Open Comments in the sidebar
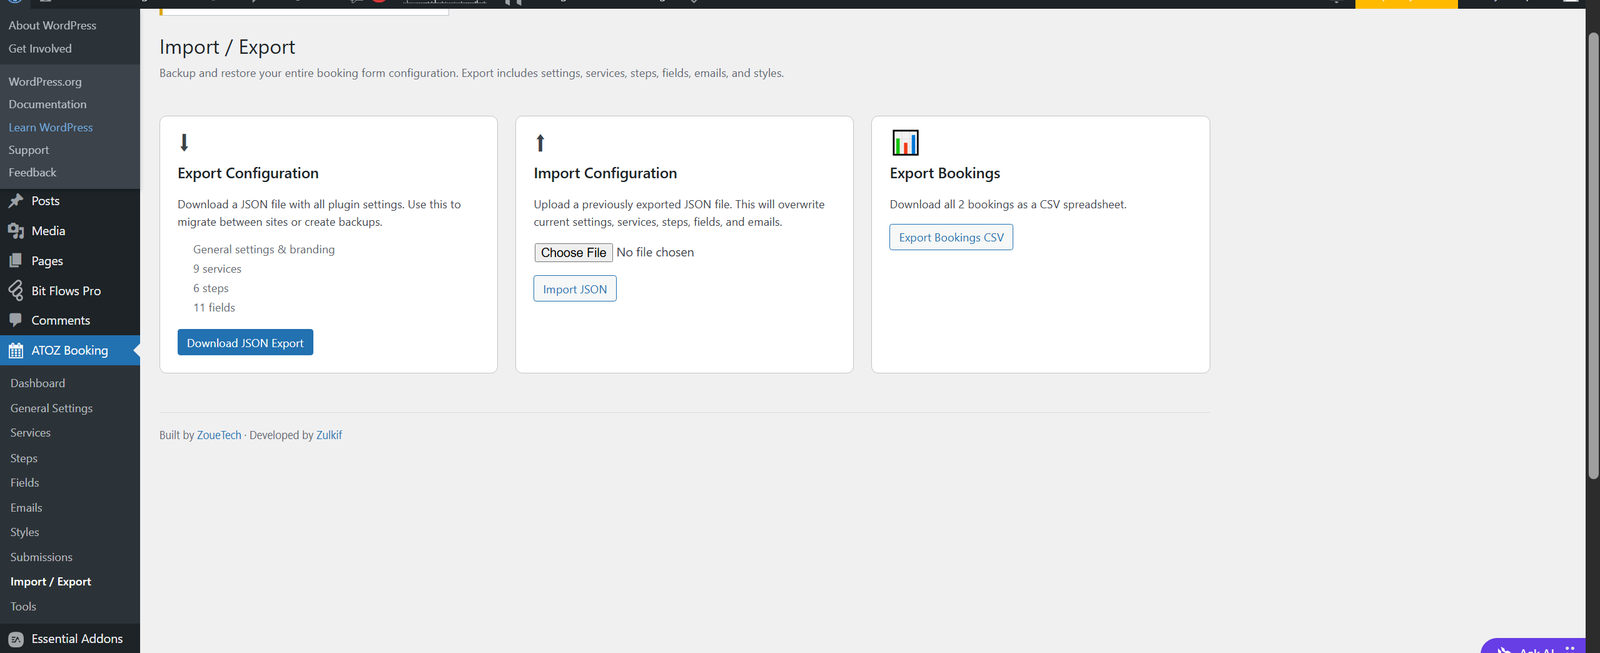The height and width of the screenshot is (653, 1600). point(61,320)
